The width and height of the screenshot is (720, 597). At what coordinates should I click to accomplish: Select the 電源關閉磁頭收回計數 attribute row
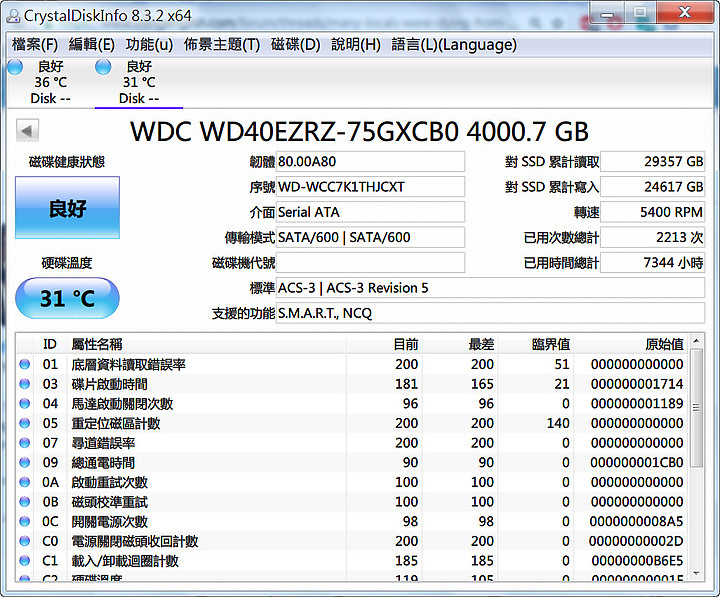(352, 541)
